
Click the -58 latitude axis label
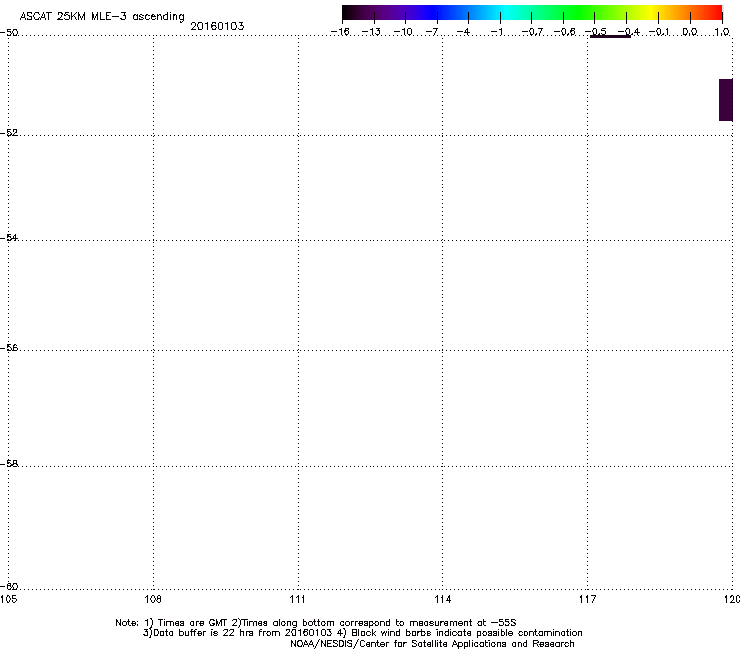point(9,464)
